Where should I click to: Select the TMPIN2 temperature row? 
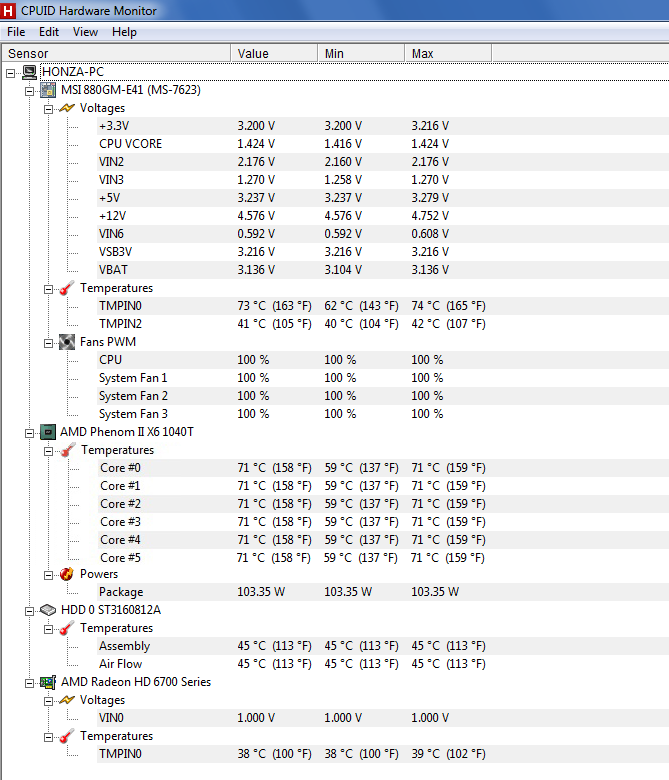[383, 324]
